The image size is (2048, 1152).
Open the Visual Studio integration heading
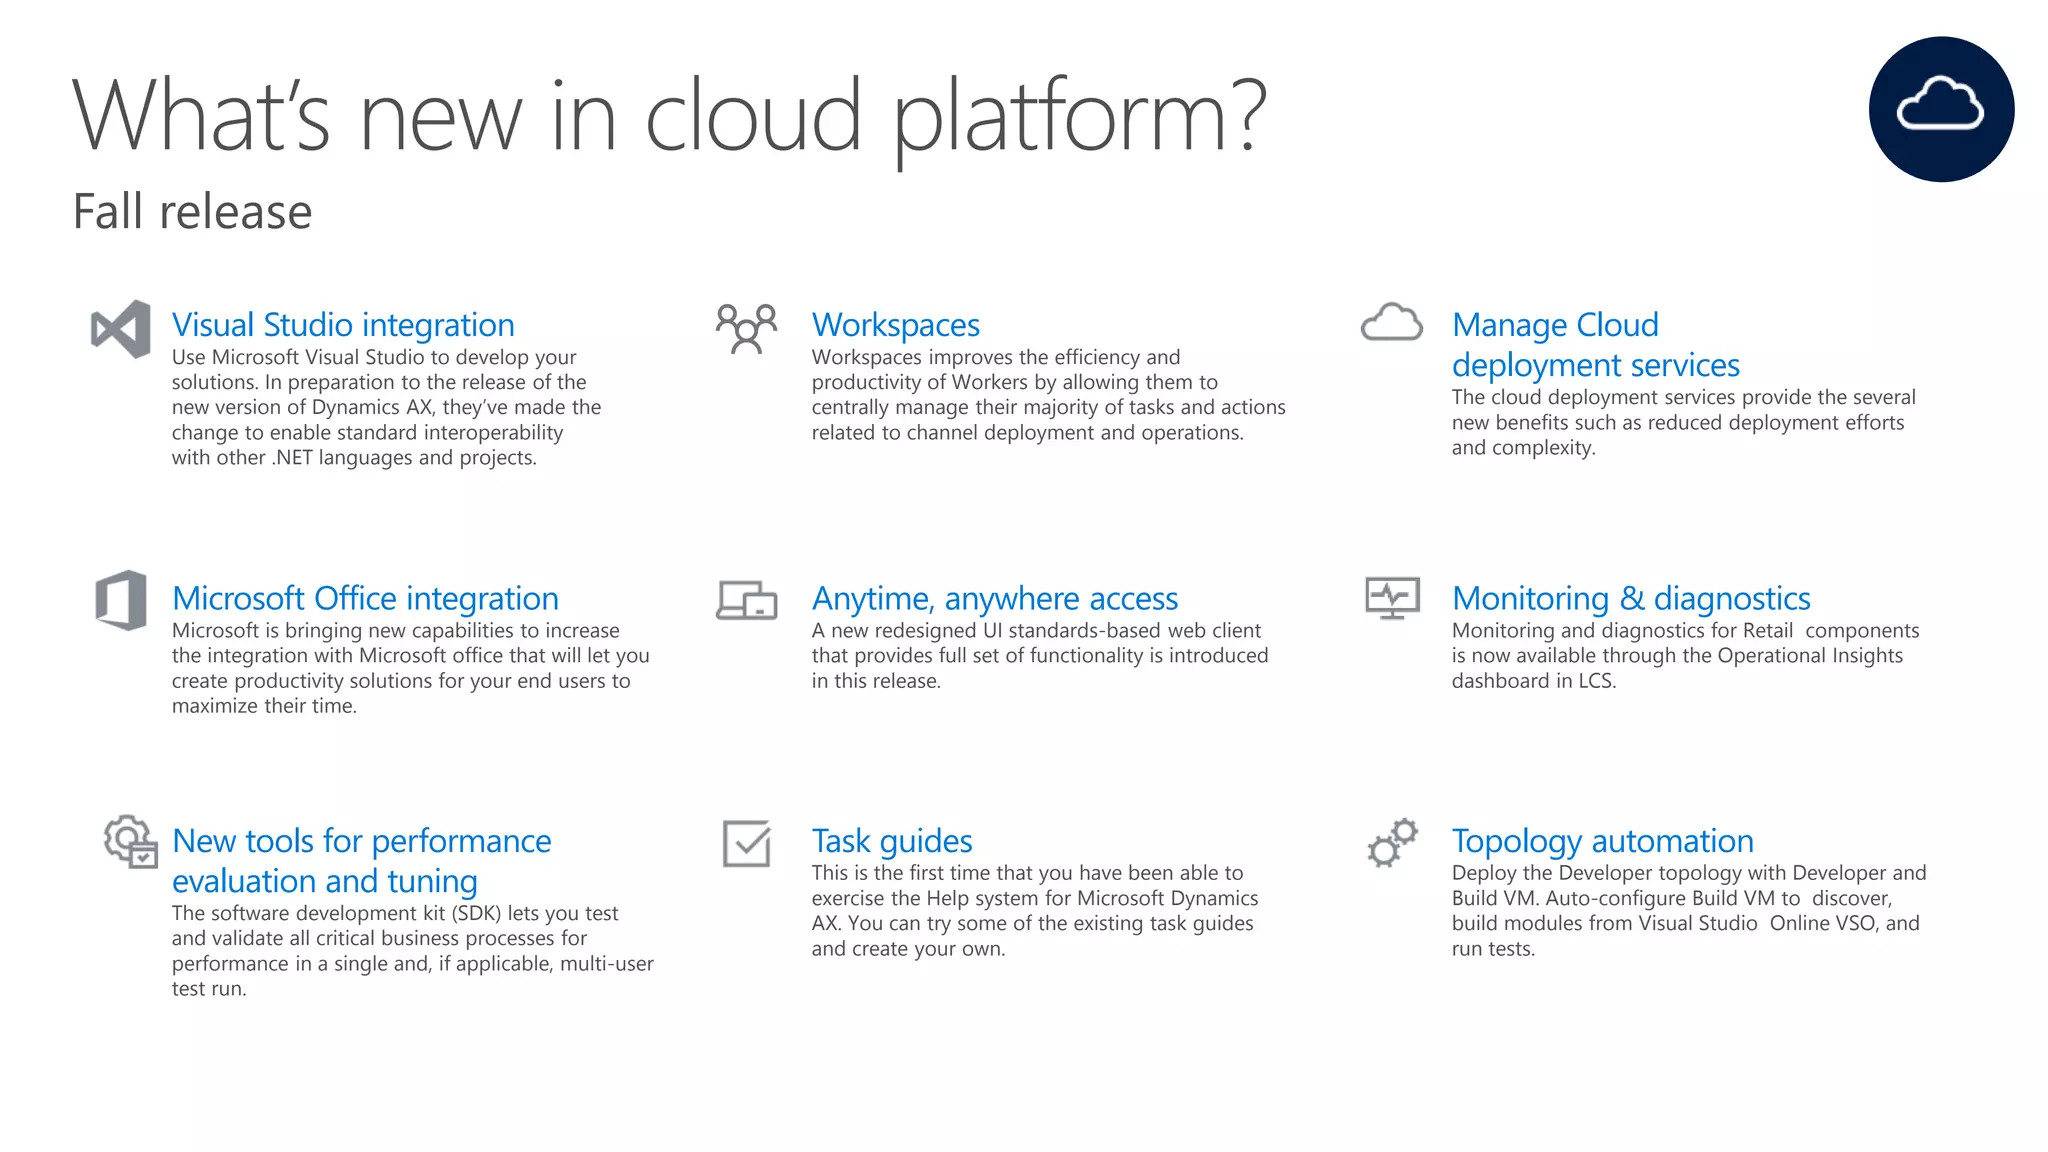(343, 325)
